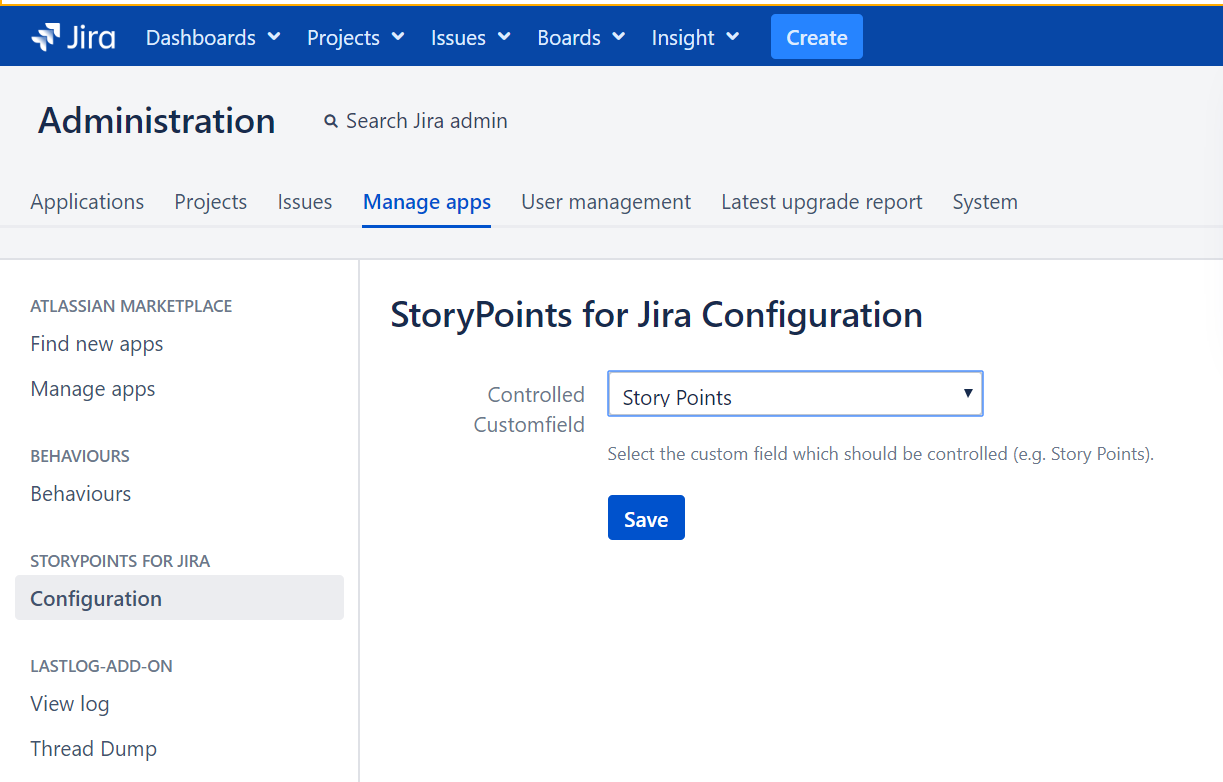Screen dimensions: 1223x782
Task: Click the search magnifier icon
Action: pyautogui.click(x=331, y=122)
